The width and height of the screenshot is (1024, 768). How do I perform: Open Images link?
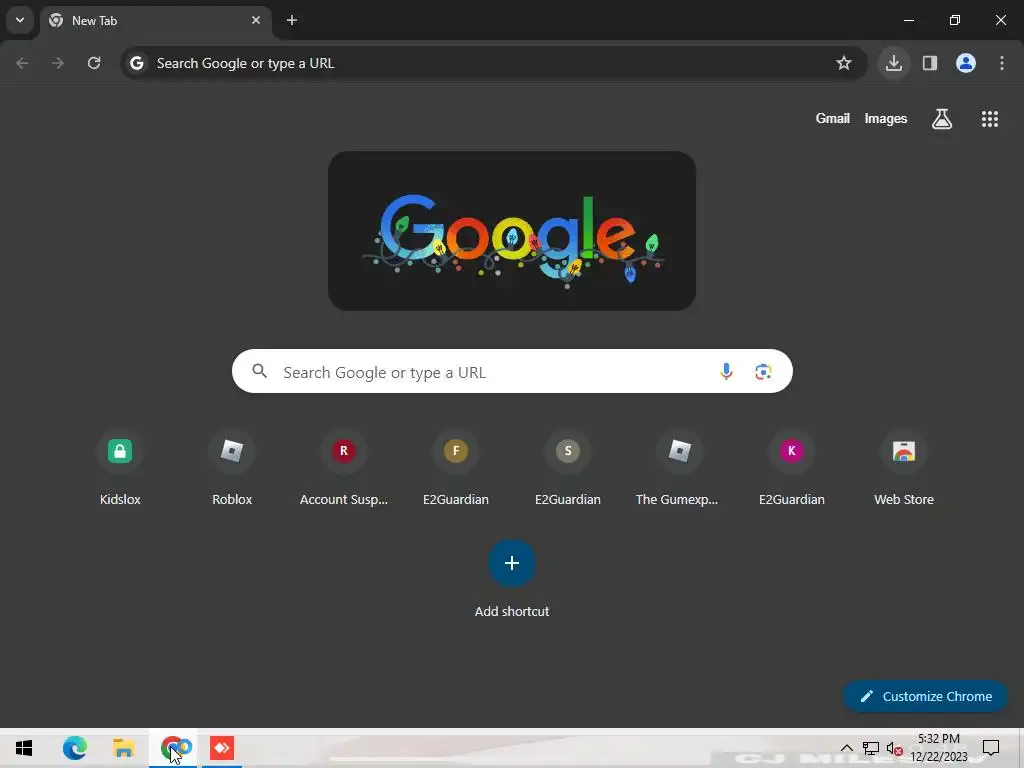[x=886, y=119]
